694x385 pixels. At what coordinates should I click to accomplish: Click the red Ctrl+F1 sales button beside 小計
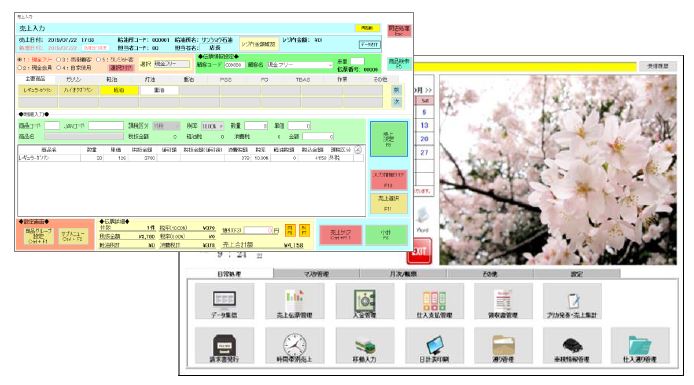tap(340, 235)
